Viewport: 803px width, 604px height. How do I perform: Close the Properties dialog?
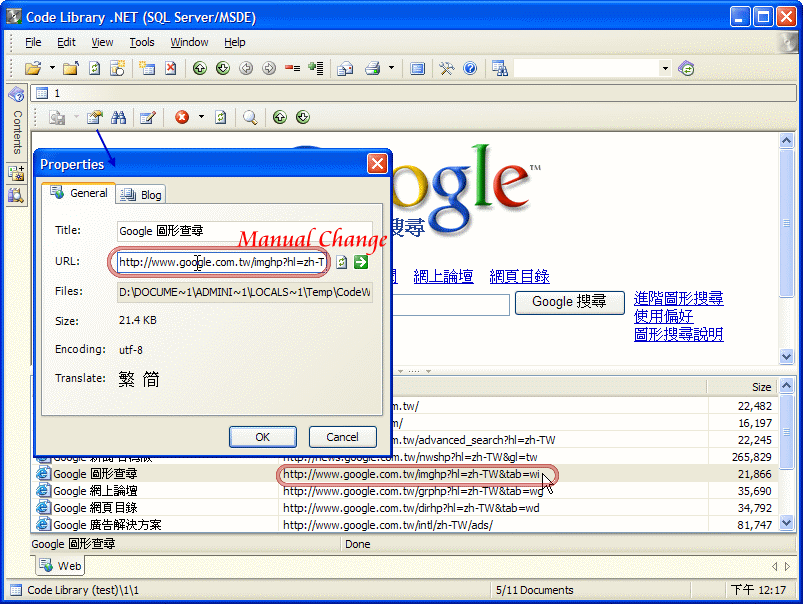coord(377,164)
